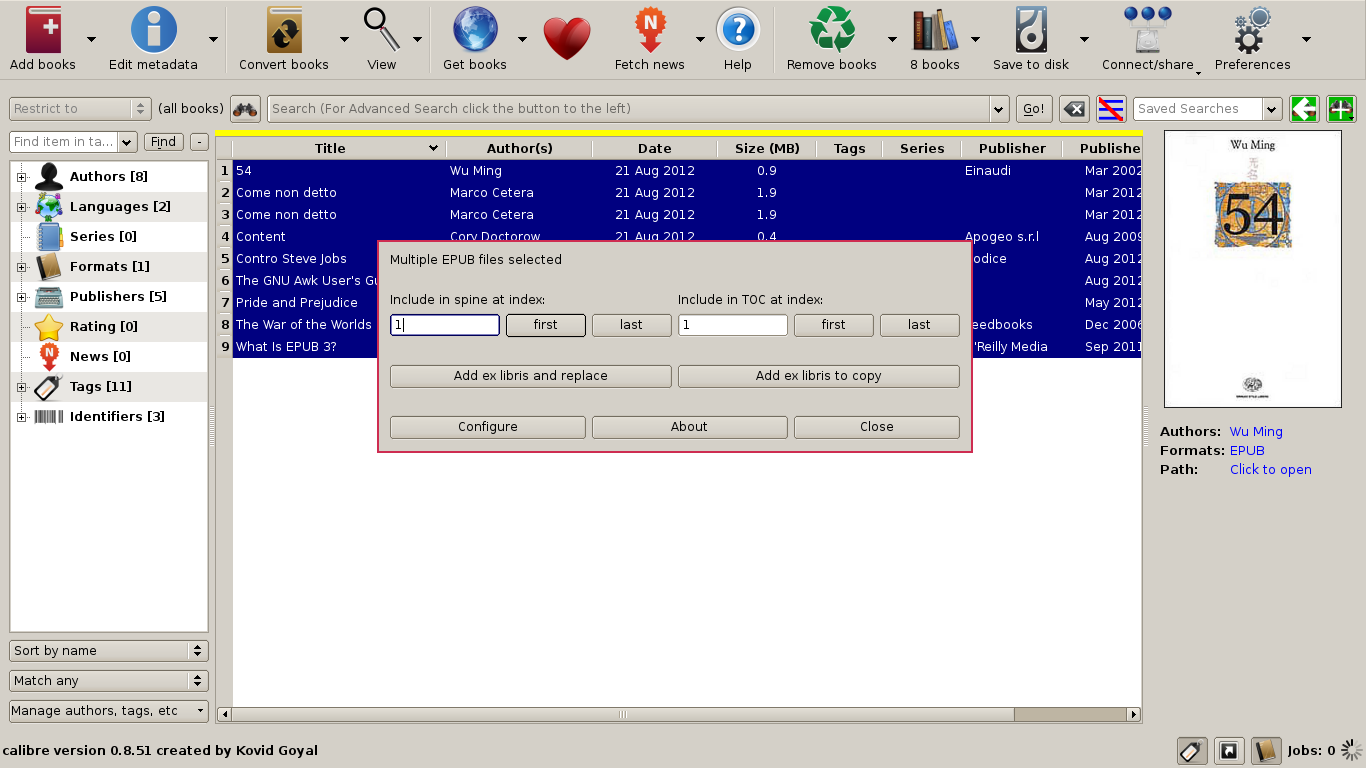
Task: Open the Edit metadata tool
Action: pos(153,30)
